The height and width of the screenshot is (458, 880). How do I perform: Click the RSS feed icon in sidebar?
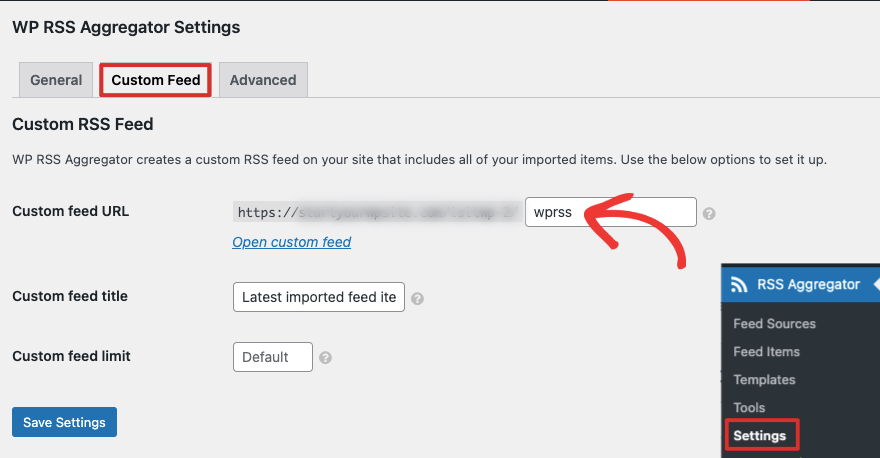click(739, 285)
